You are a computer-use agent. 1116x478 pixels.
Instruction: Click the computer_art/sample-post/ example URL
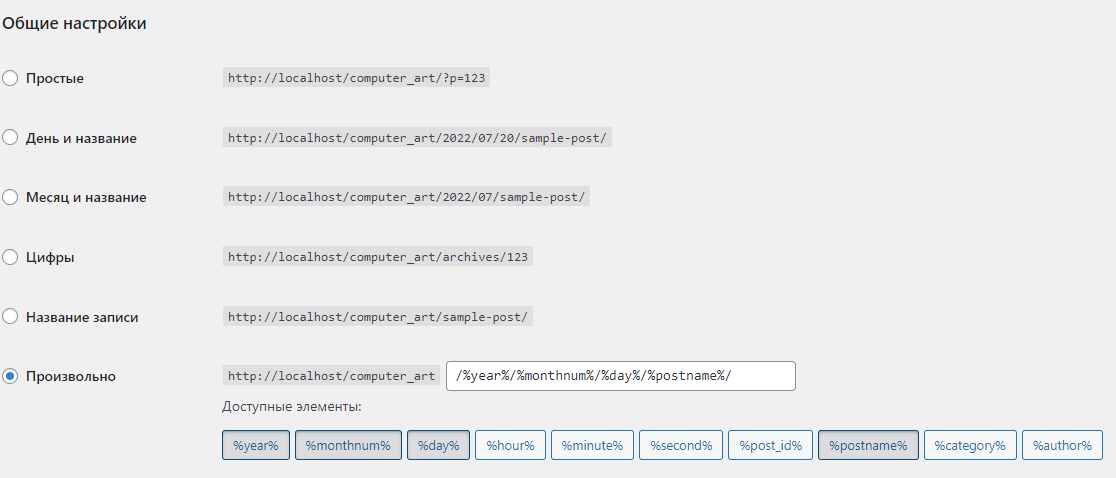378,317
